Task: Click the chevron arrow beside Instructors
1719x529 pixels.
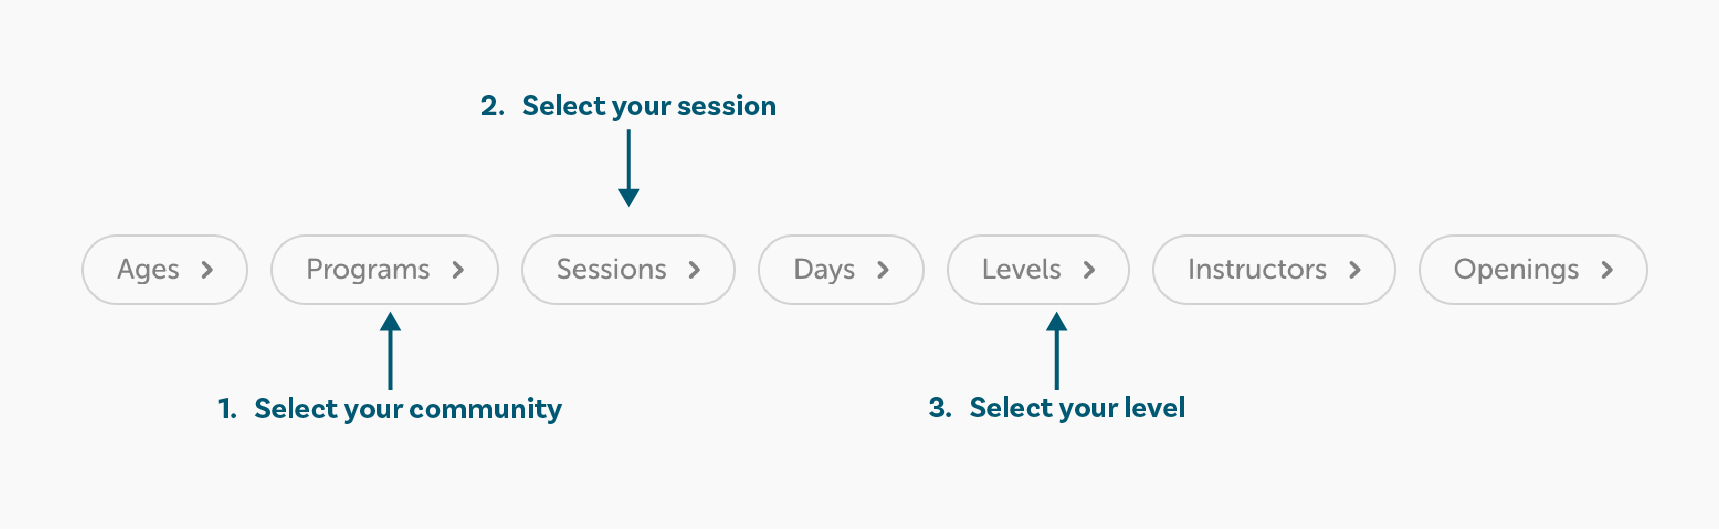Action: pos(1355,270)
